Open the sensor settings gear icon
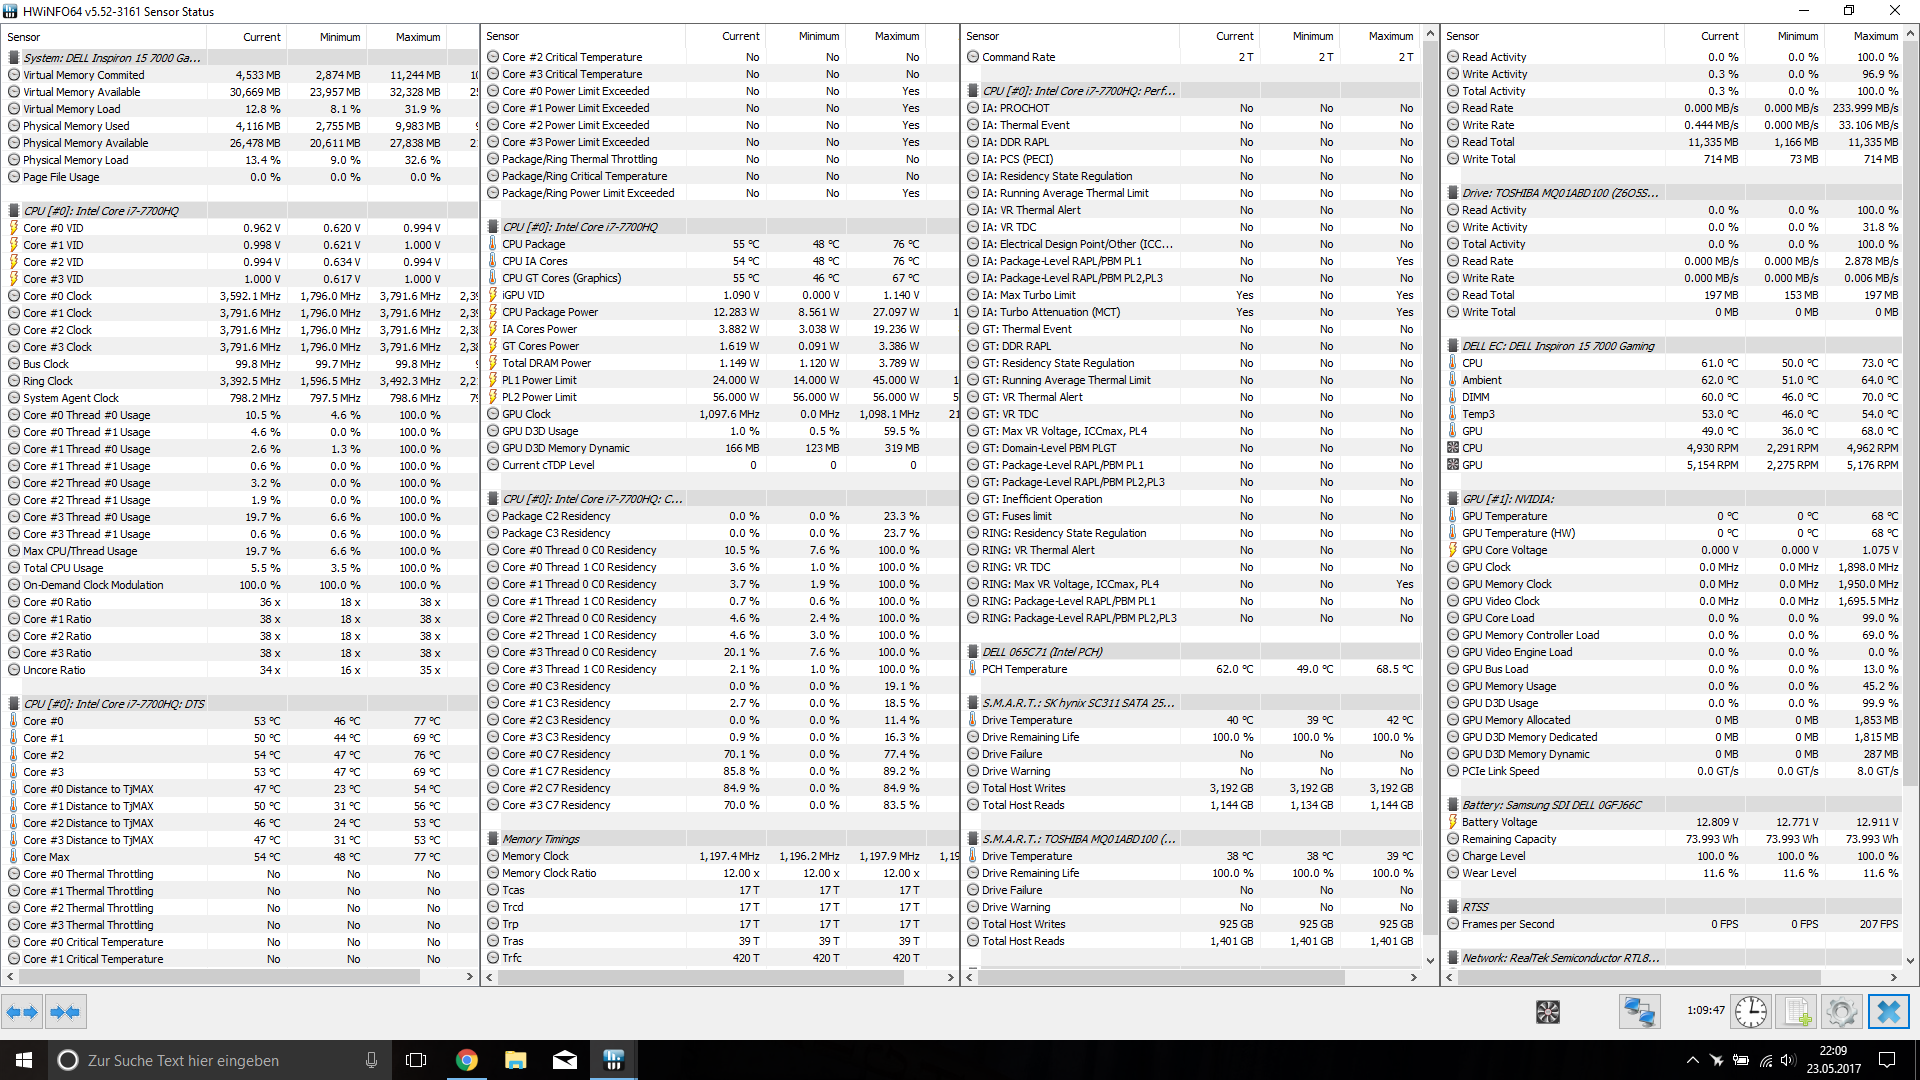The image size is (1920, 1080). point(1841,1012)
